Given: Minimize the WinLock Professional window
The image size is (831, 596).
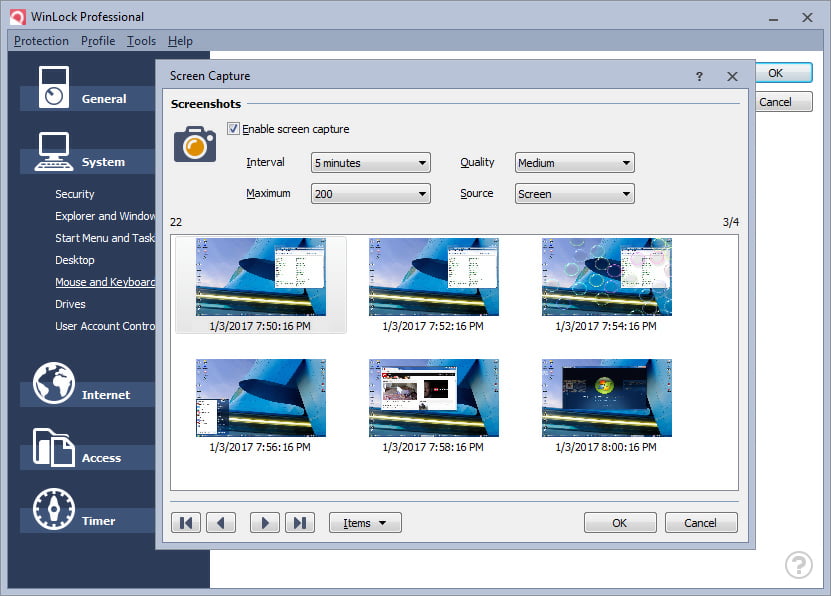Looking at the screenshot, I should click(773, 19).
